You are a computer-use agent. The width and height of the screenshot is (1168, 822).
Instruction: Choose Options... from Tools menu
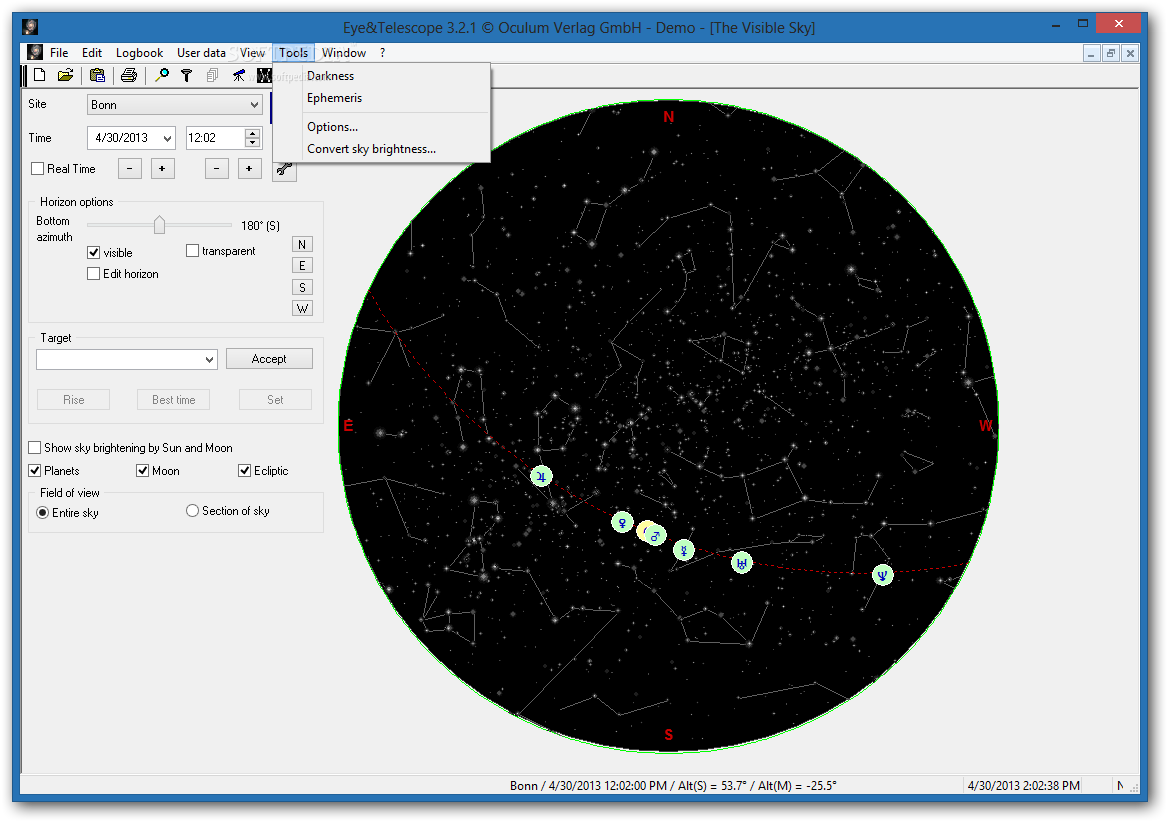pos(332,127)
